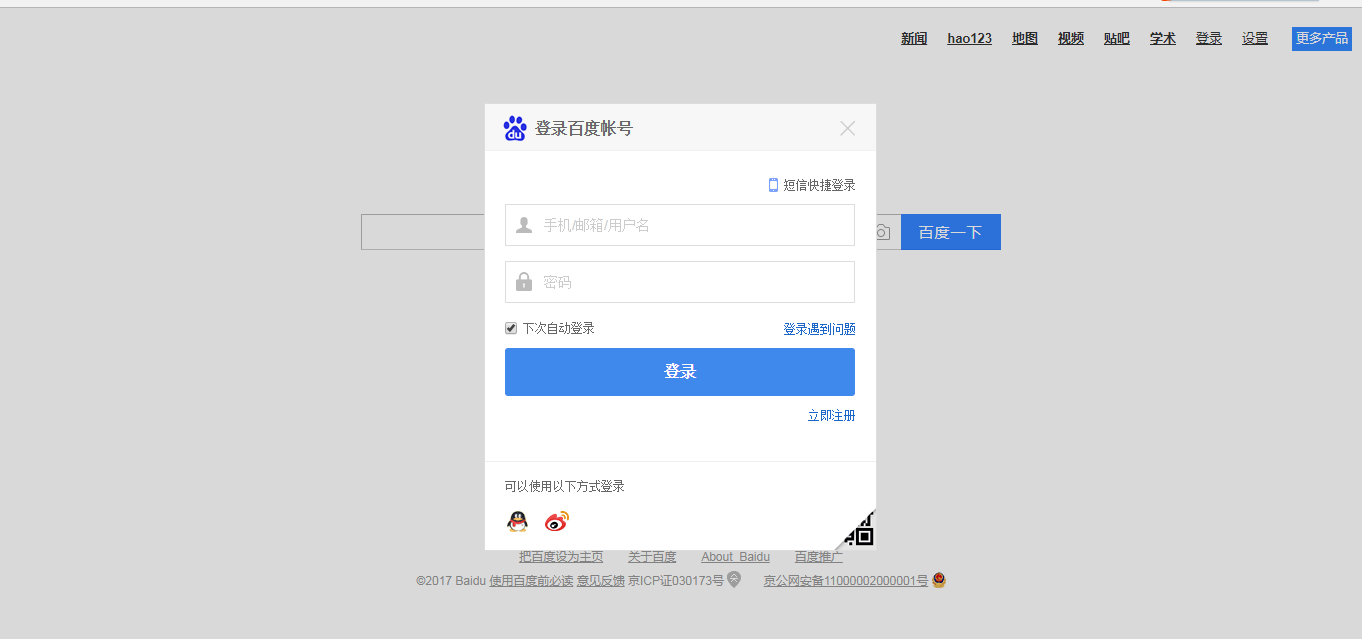
Task: Click 登录 in the top navigation
Action: (x=1209, y=38)
